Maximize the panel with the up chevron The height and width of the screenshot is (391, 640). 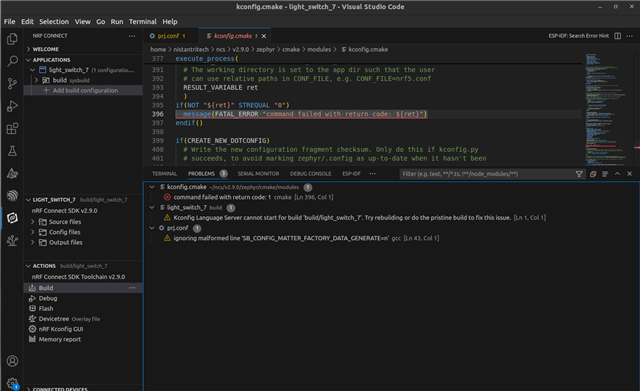pyautogui.click(x=617, y=174)
